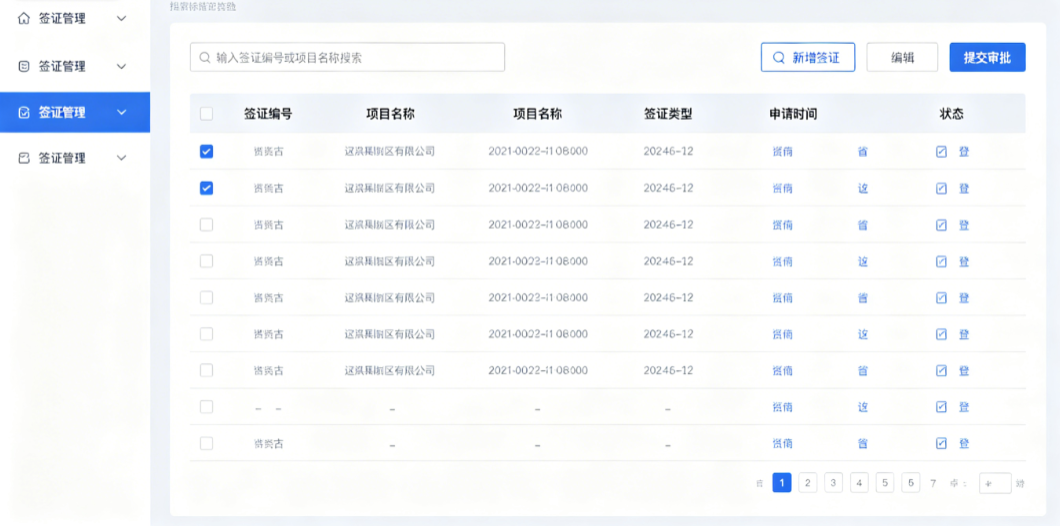
Task: Click the 这 link in the second row
Action: click(863, 188)
